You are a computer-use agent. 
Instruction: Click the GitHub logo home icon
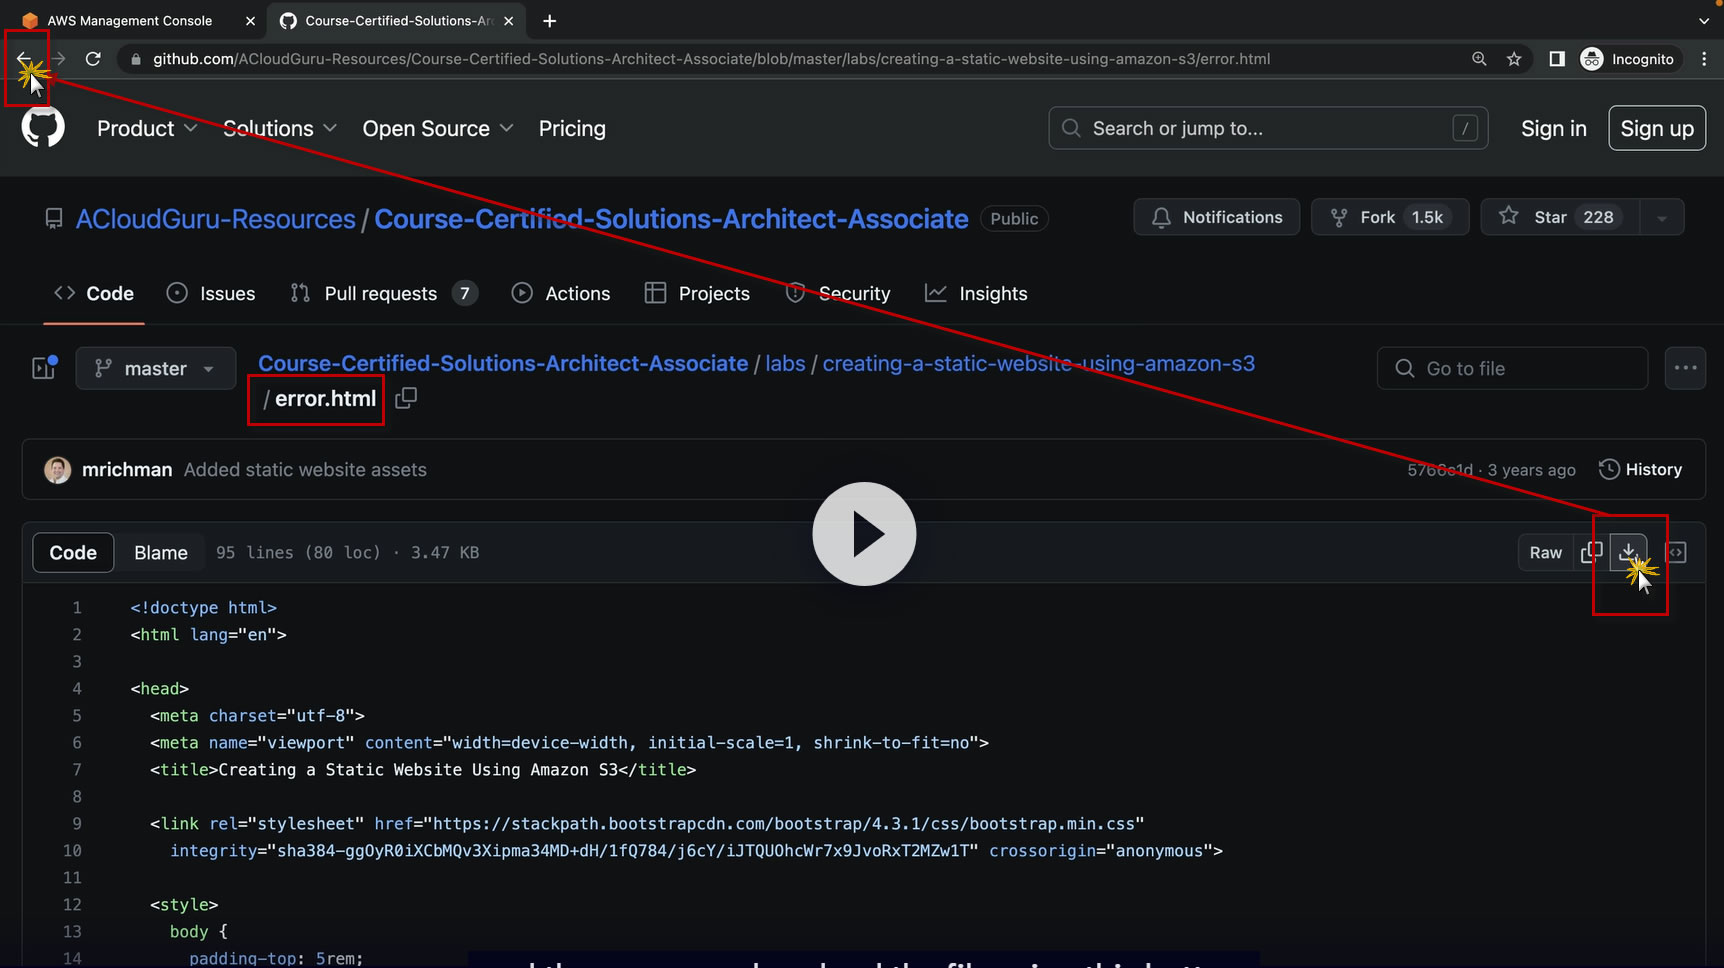pos(43,128)
